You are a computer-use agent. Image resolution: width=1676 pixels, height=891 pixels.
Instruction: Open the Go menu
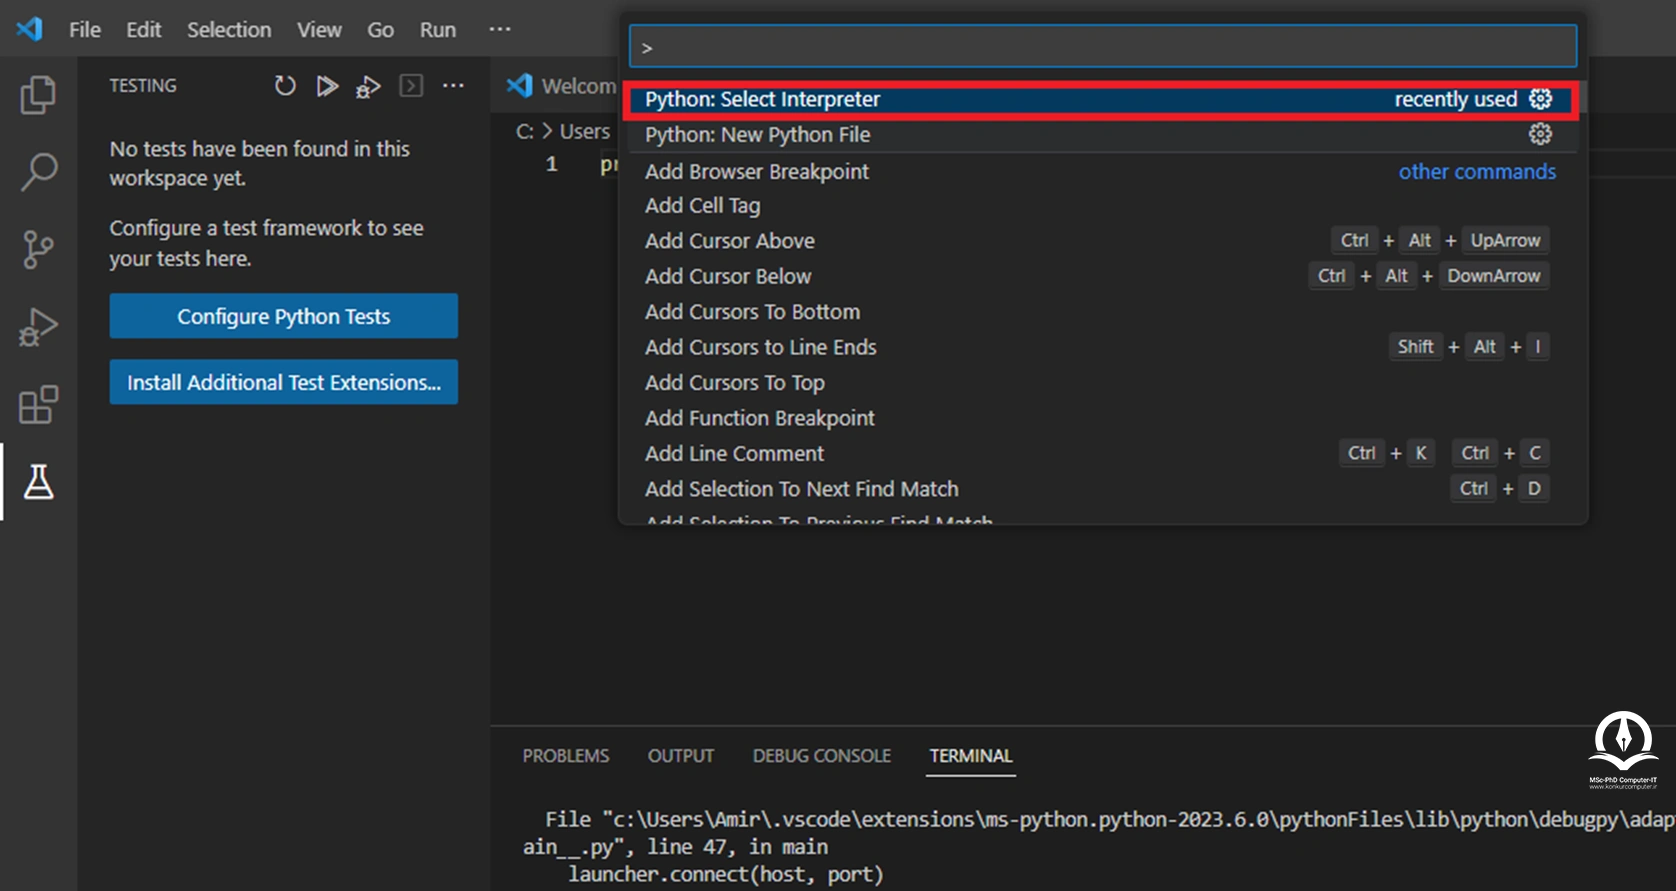(380, 30)
